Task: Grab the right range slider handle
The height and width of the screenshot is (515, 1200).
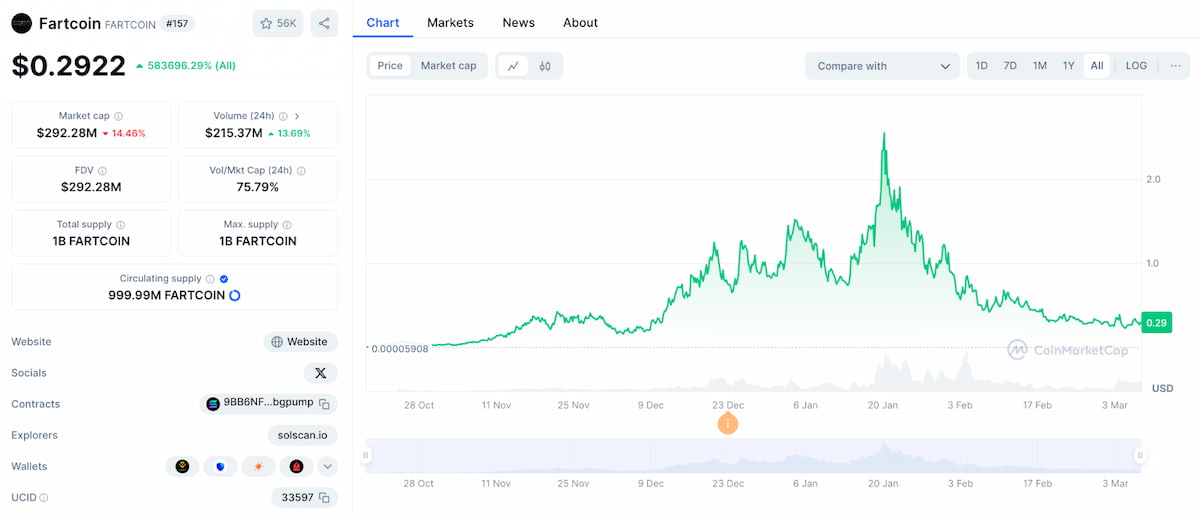Action: pos(1139,455)
